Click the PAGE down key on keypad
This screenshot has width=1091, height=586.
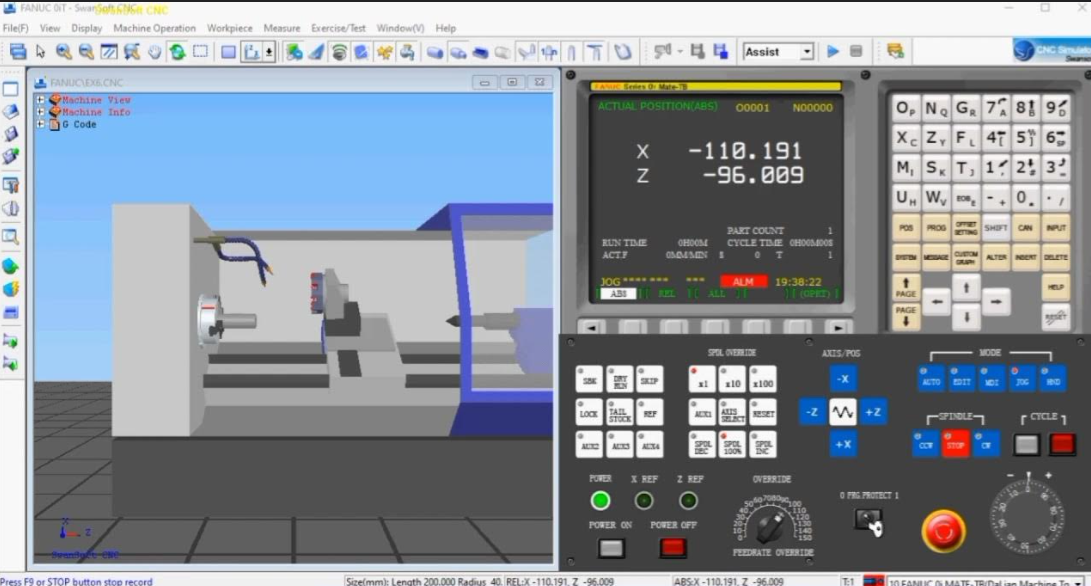pos(905,317)
